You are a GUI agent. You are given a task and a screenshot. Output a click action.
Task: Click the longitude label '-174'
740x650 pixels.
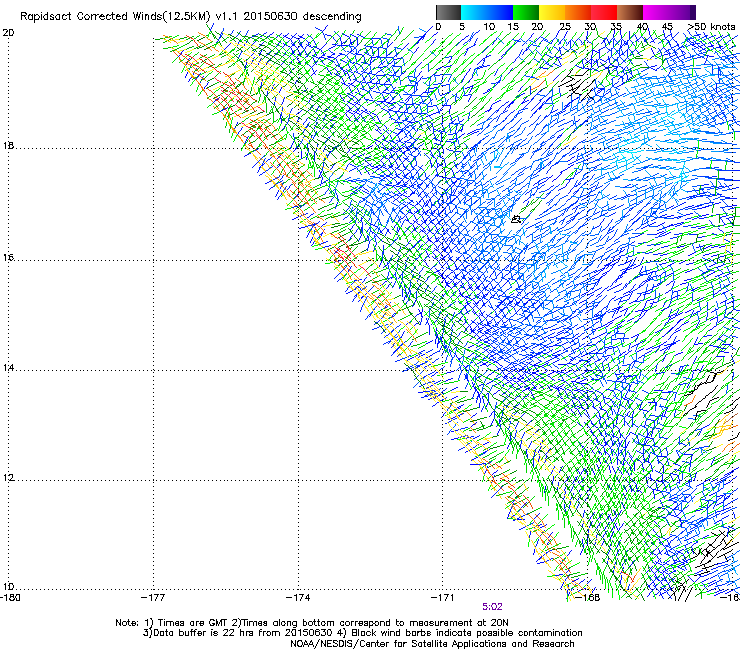(x=298, y=598)
